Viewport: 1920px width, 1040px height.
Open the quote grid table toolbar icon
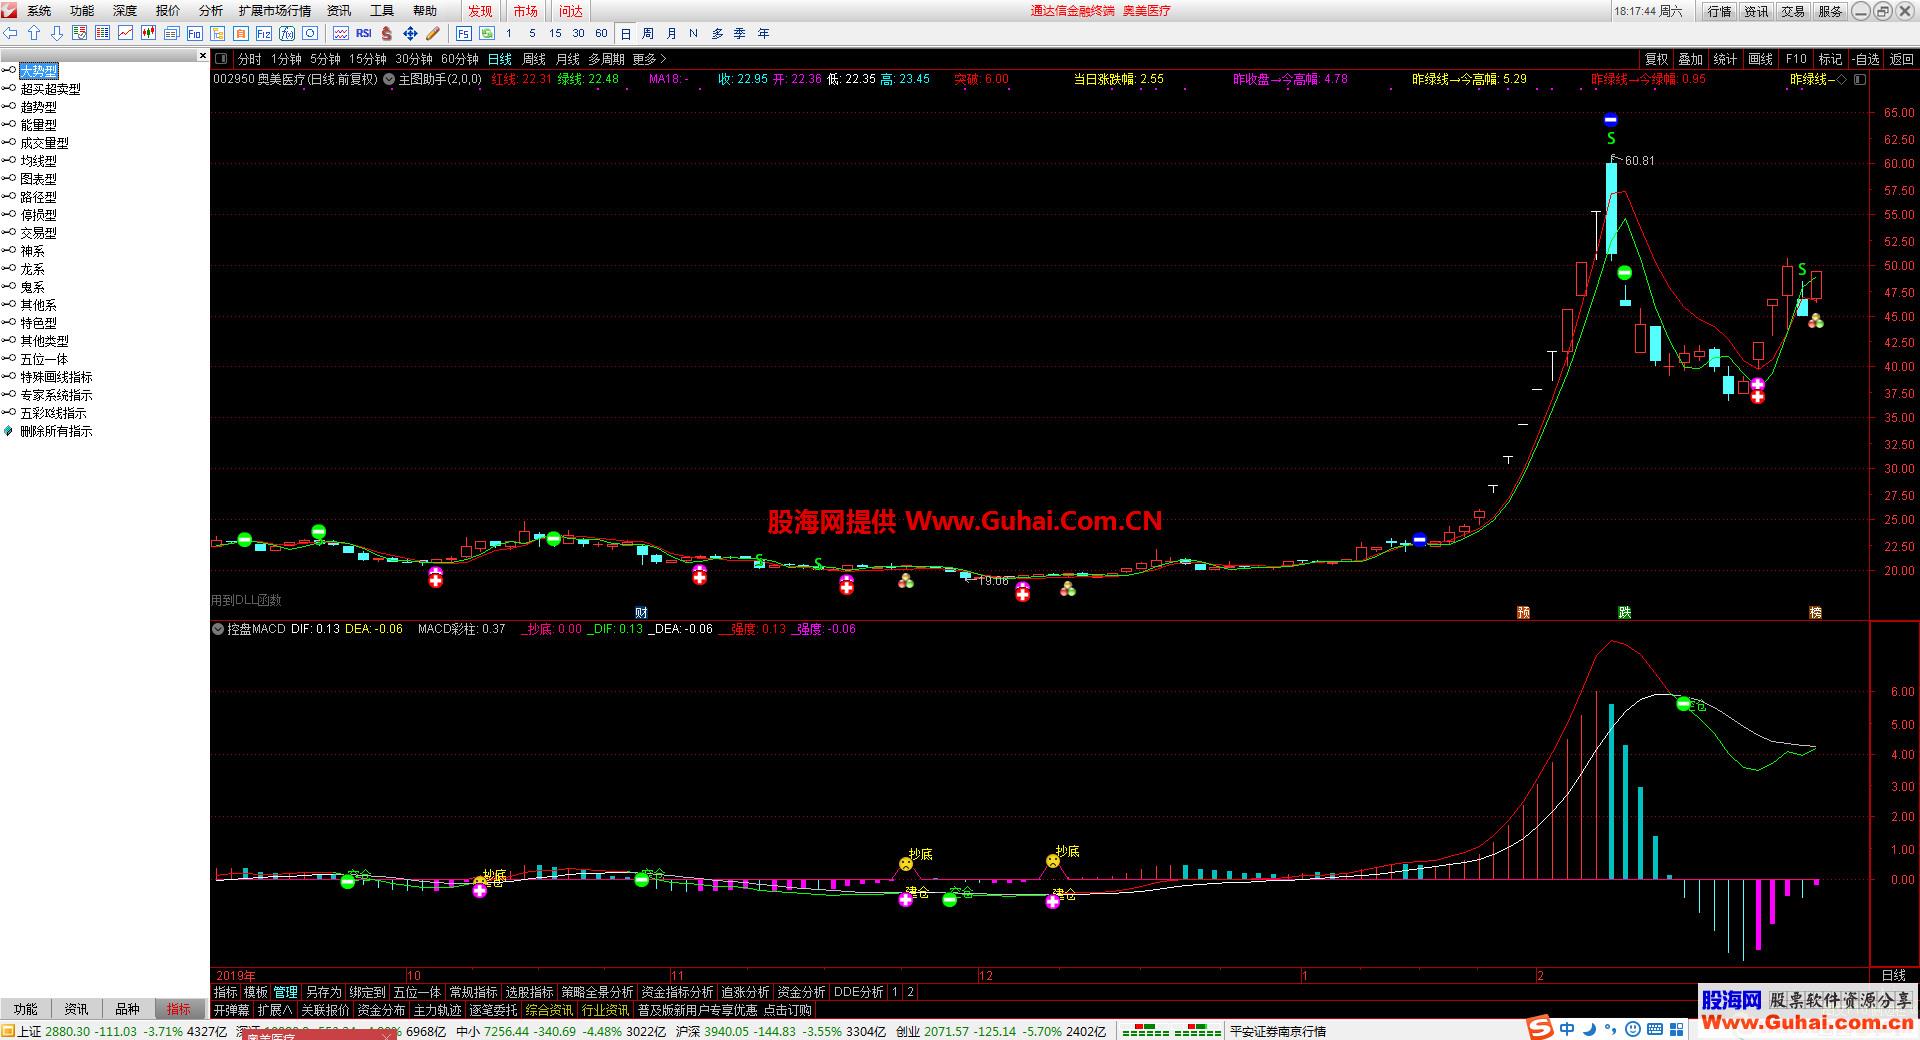click(x=102, y=33)
